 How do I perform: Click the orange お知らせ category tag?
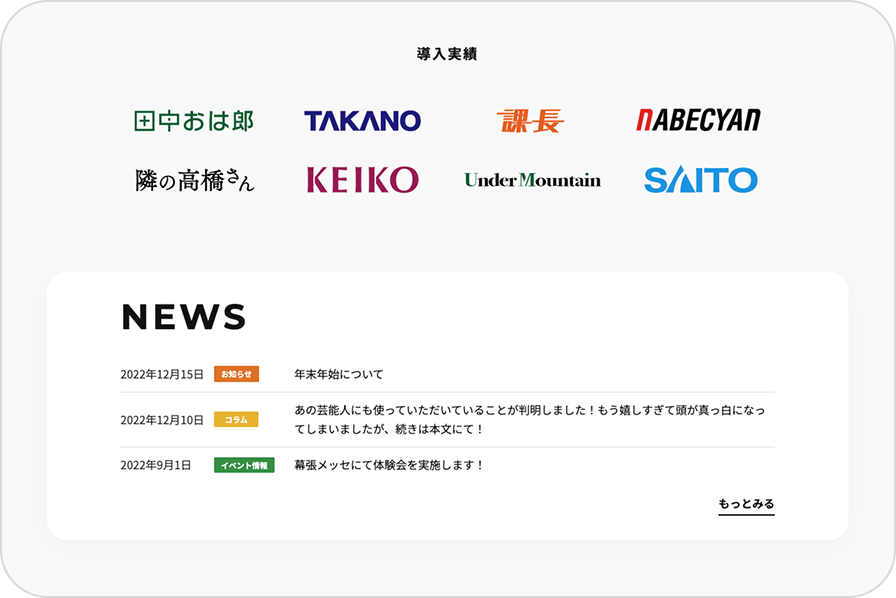pyautogui.click(x=236, y=374)
